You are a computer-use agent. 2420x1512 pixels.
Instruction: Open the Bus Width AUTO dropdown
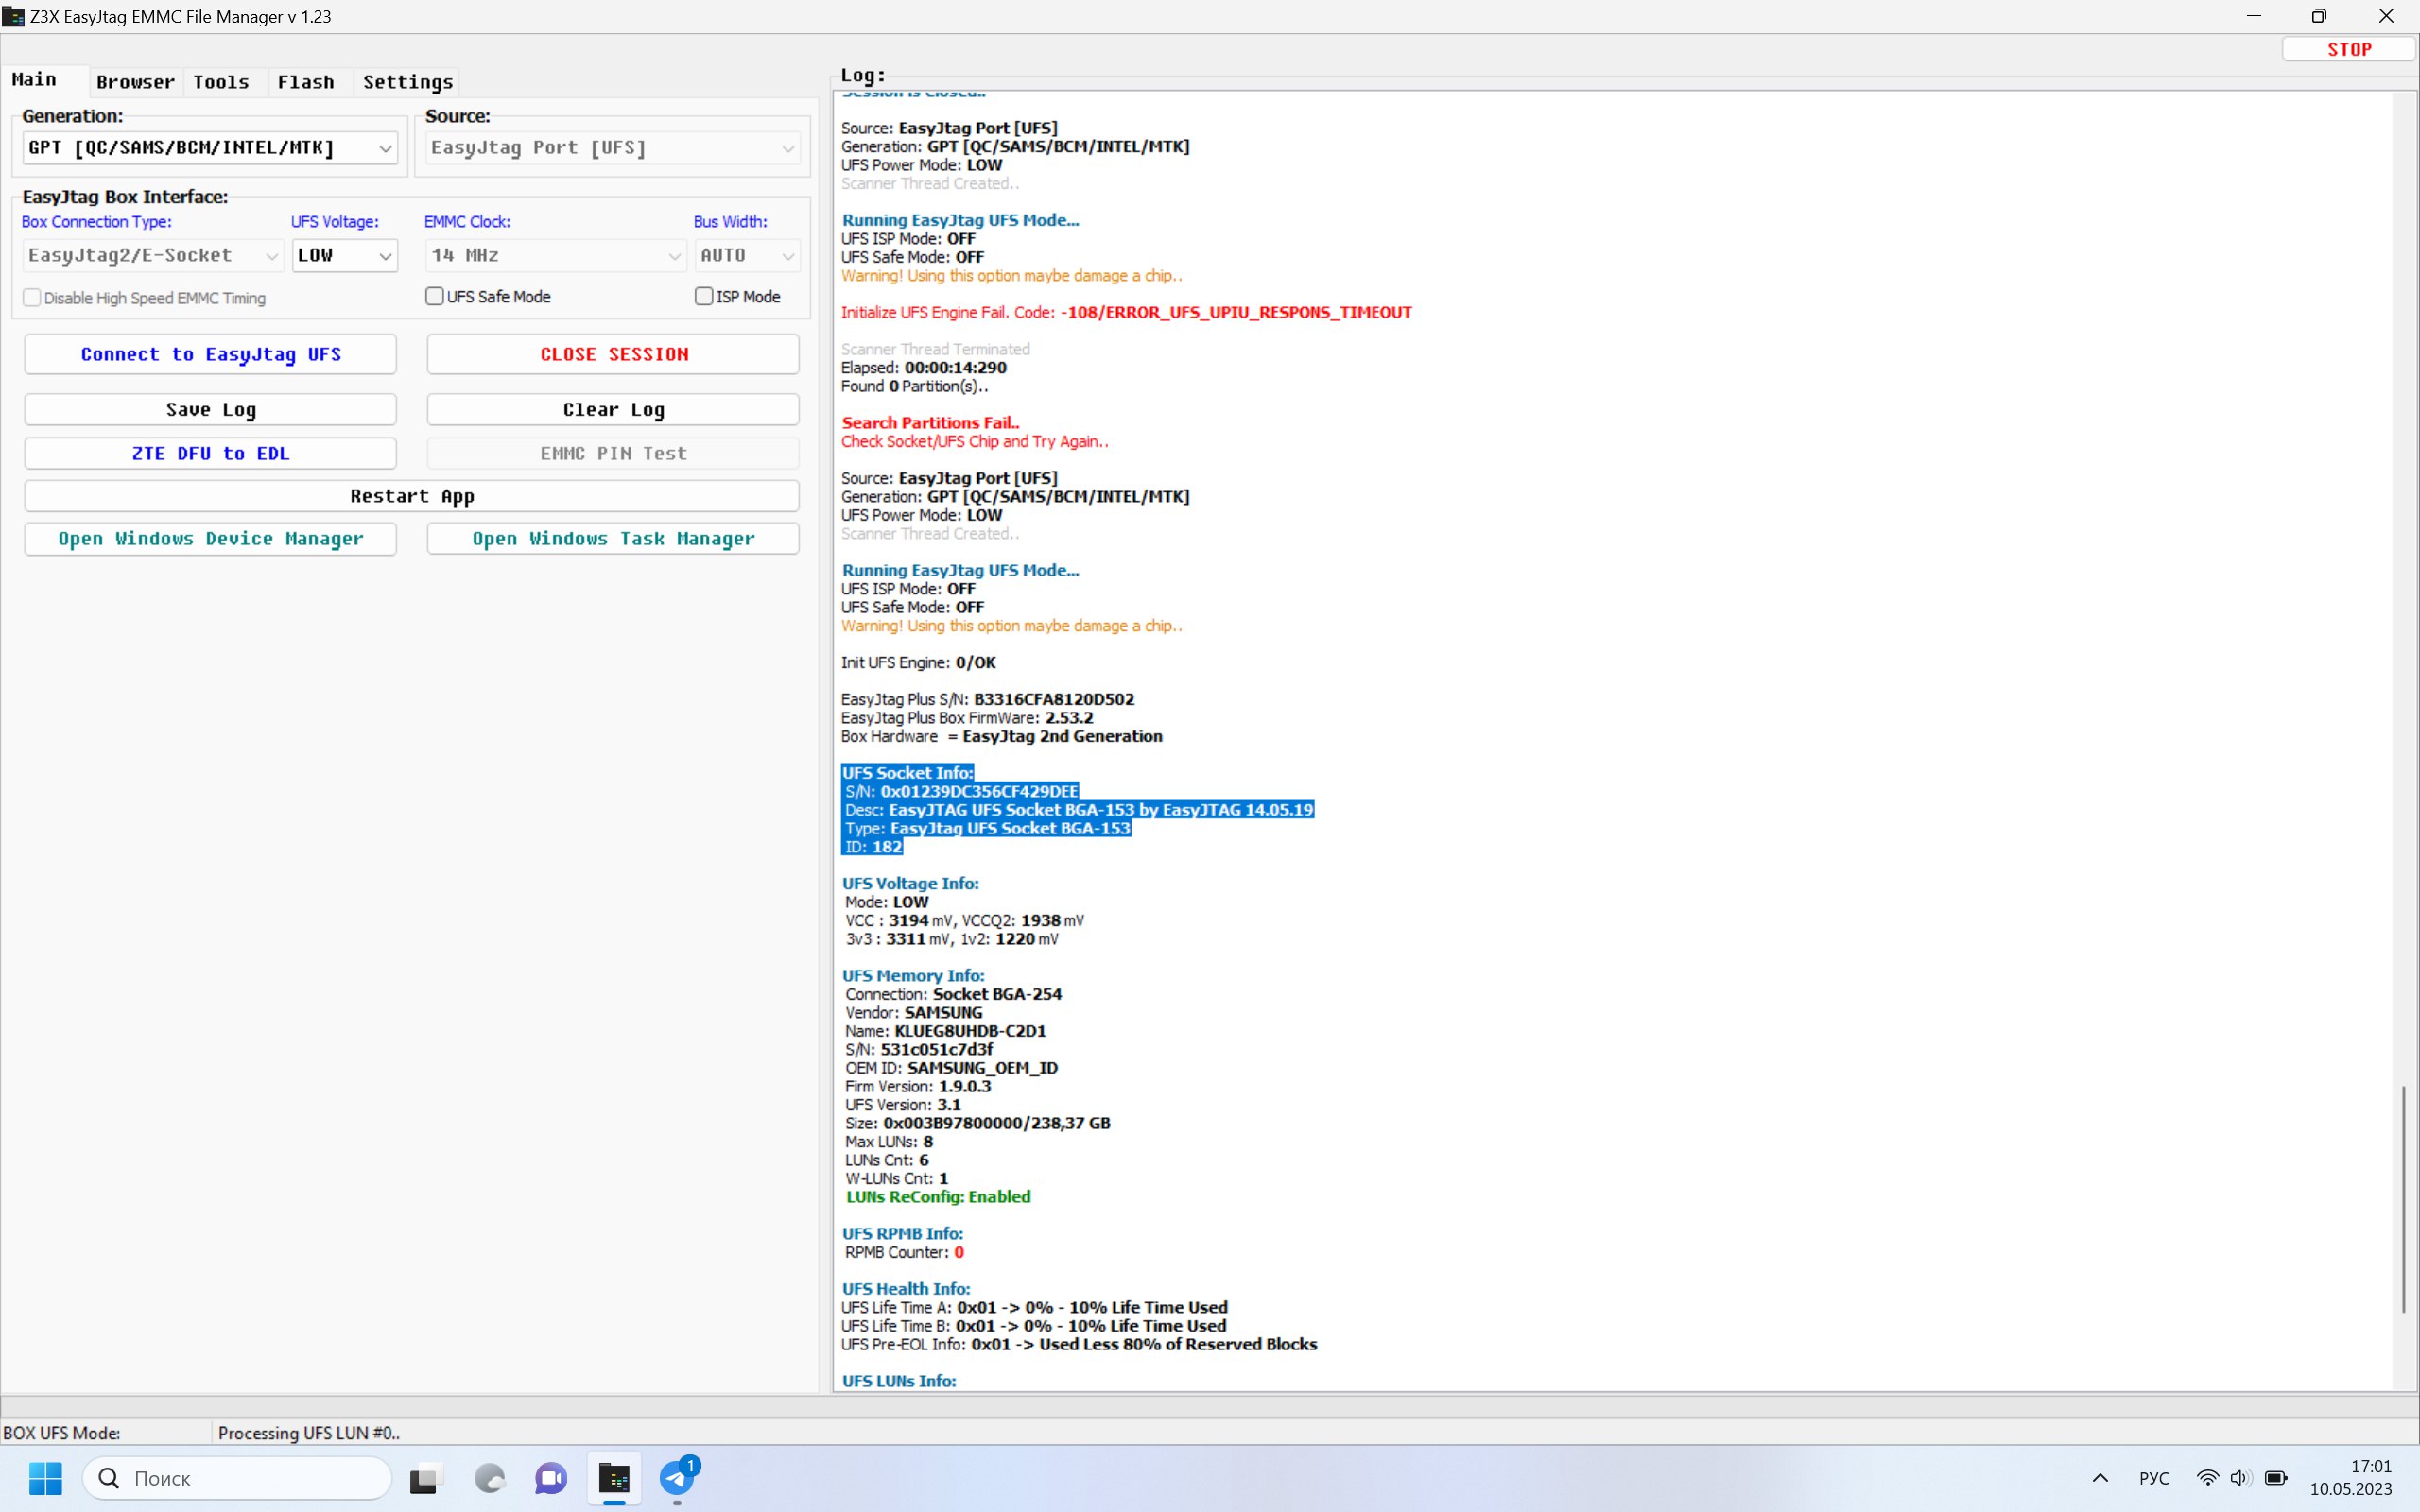(x=748, y=255)
